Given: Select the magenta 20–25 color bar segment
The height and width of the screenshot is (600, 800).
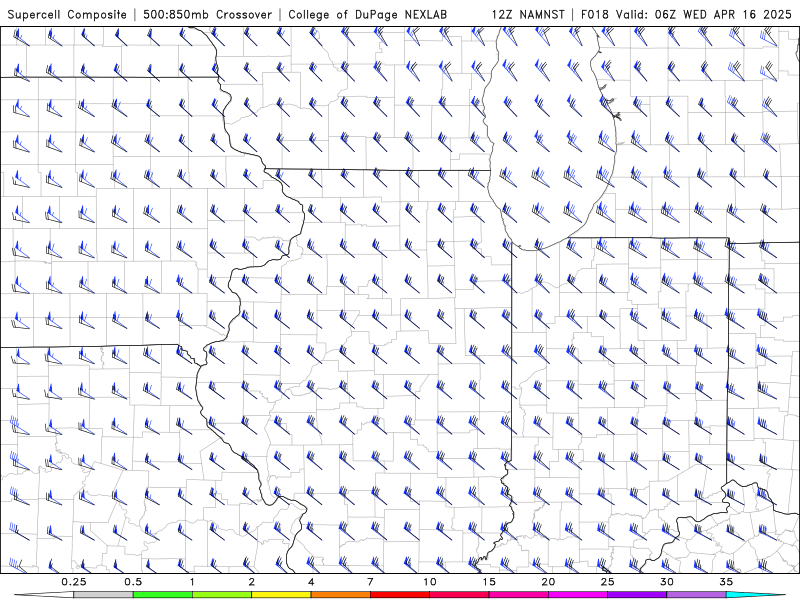Looking at the screenshot, I should [x=578, y=595].
